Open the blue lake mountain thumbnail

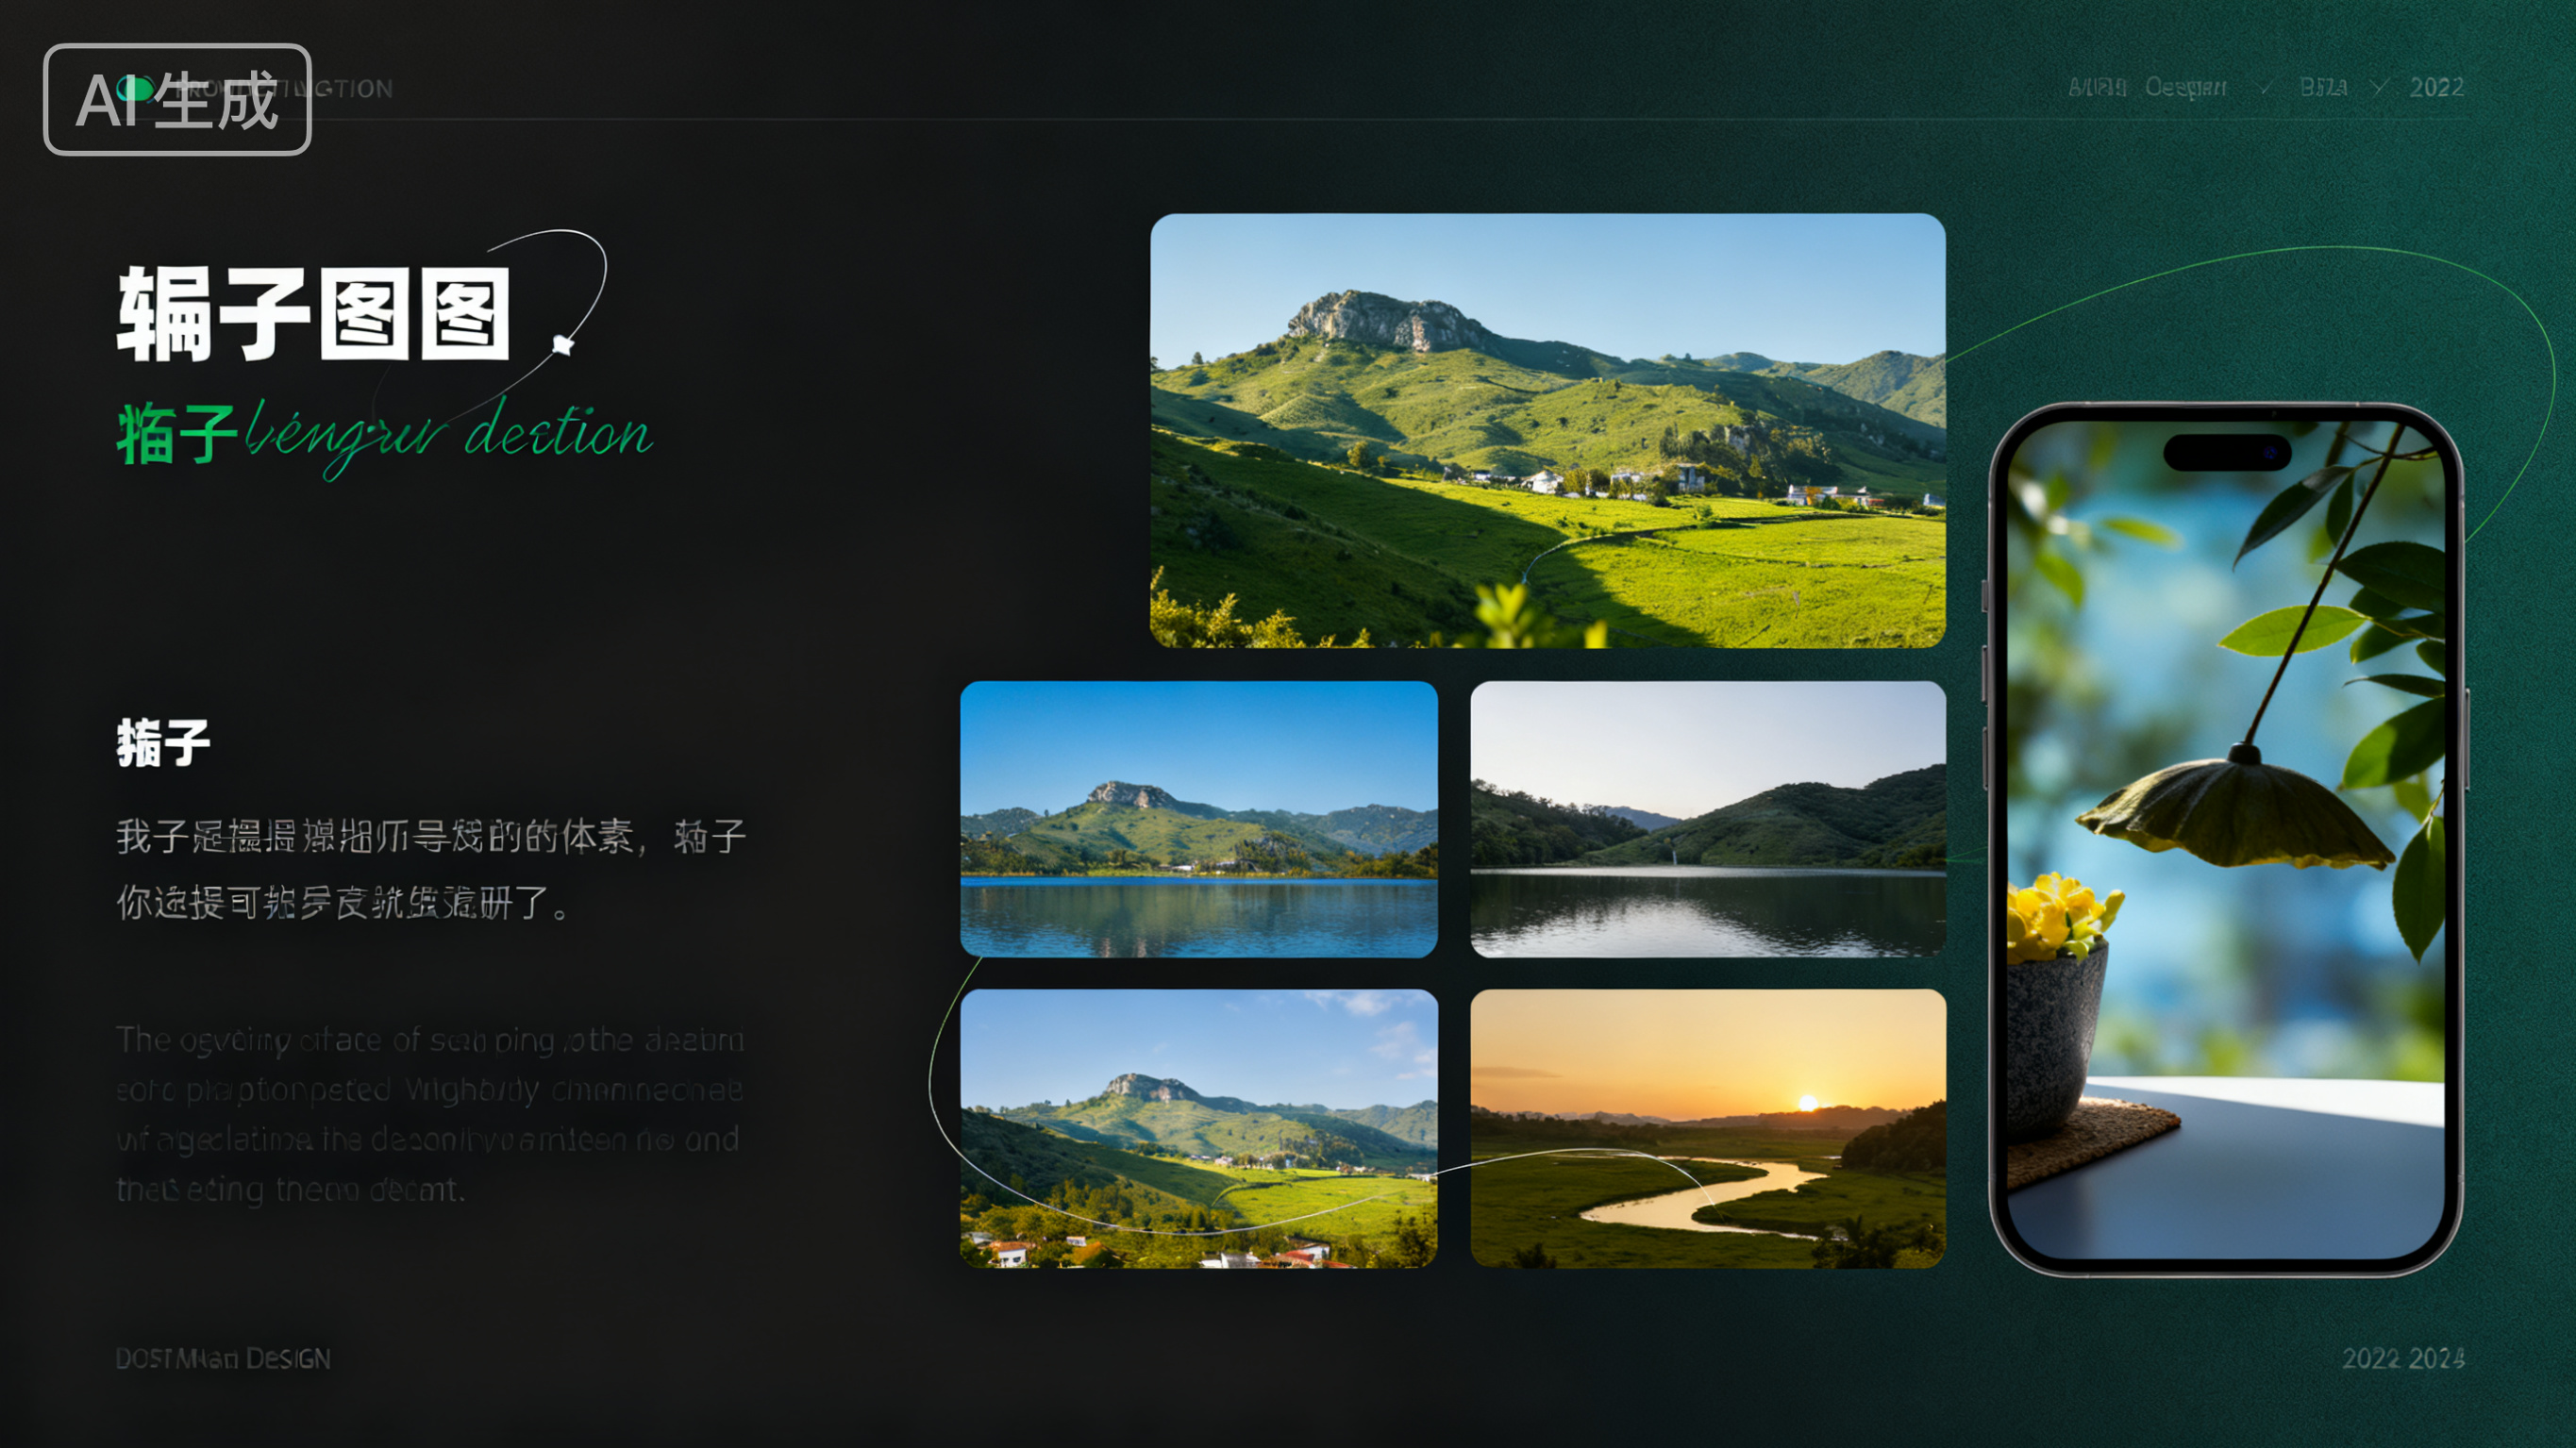click(x=1198, y=818)
